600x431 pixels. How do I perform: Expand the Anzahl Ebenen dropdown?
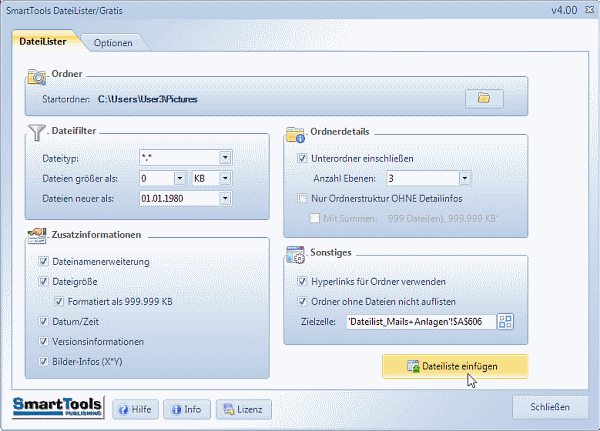(465, 178)
